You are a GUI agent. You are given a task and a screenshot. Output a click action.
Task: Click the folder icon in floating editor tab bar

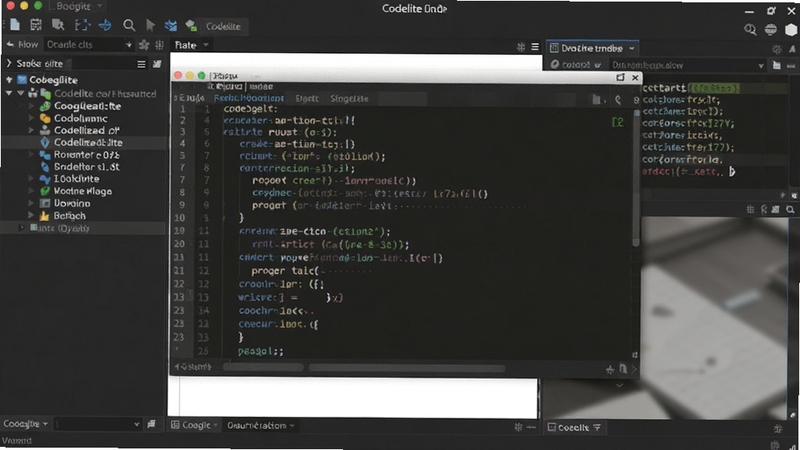click(597, 99)
